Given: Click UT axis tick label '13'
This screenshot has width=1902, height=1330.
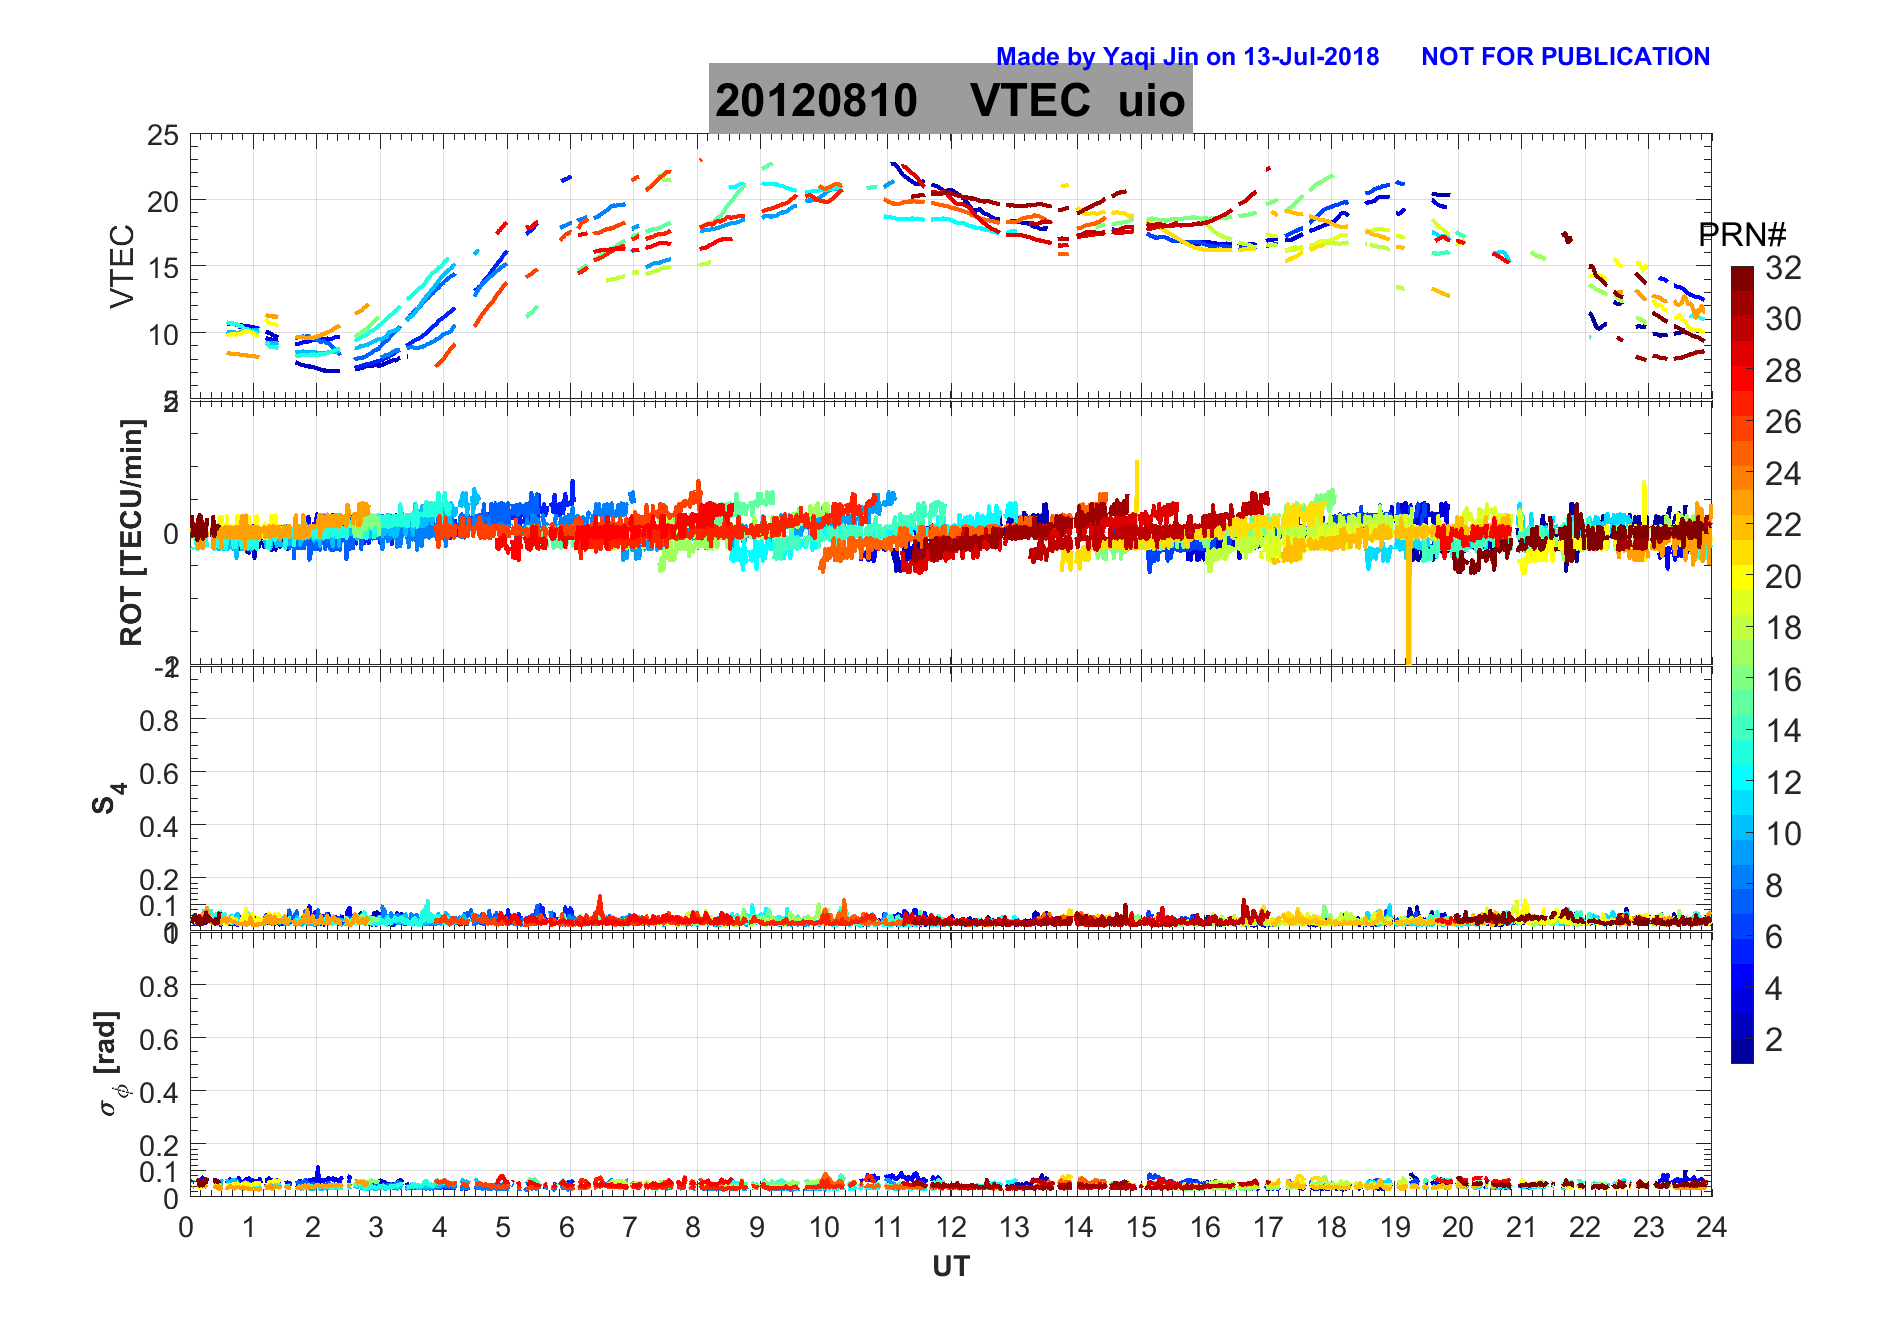Looking at the screenshot, I should tap(1014, 1227).
